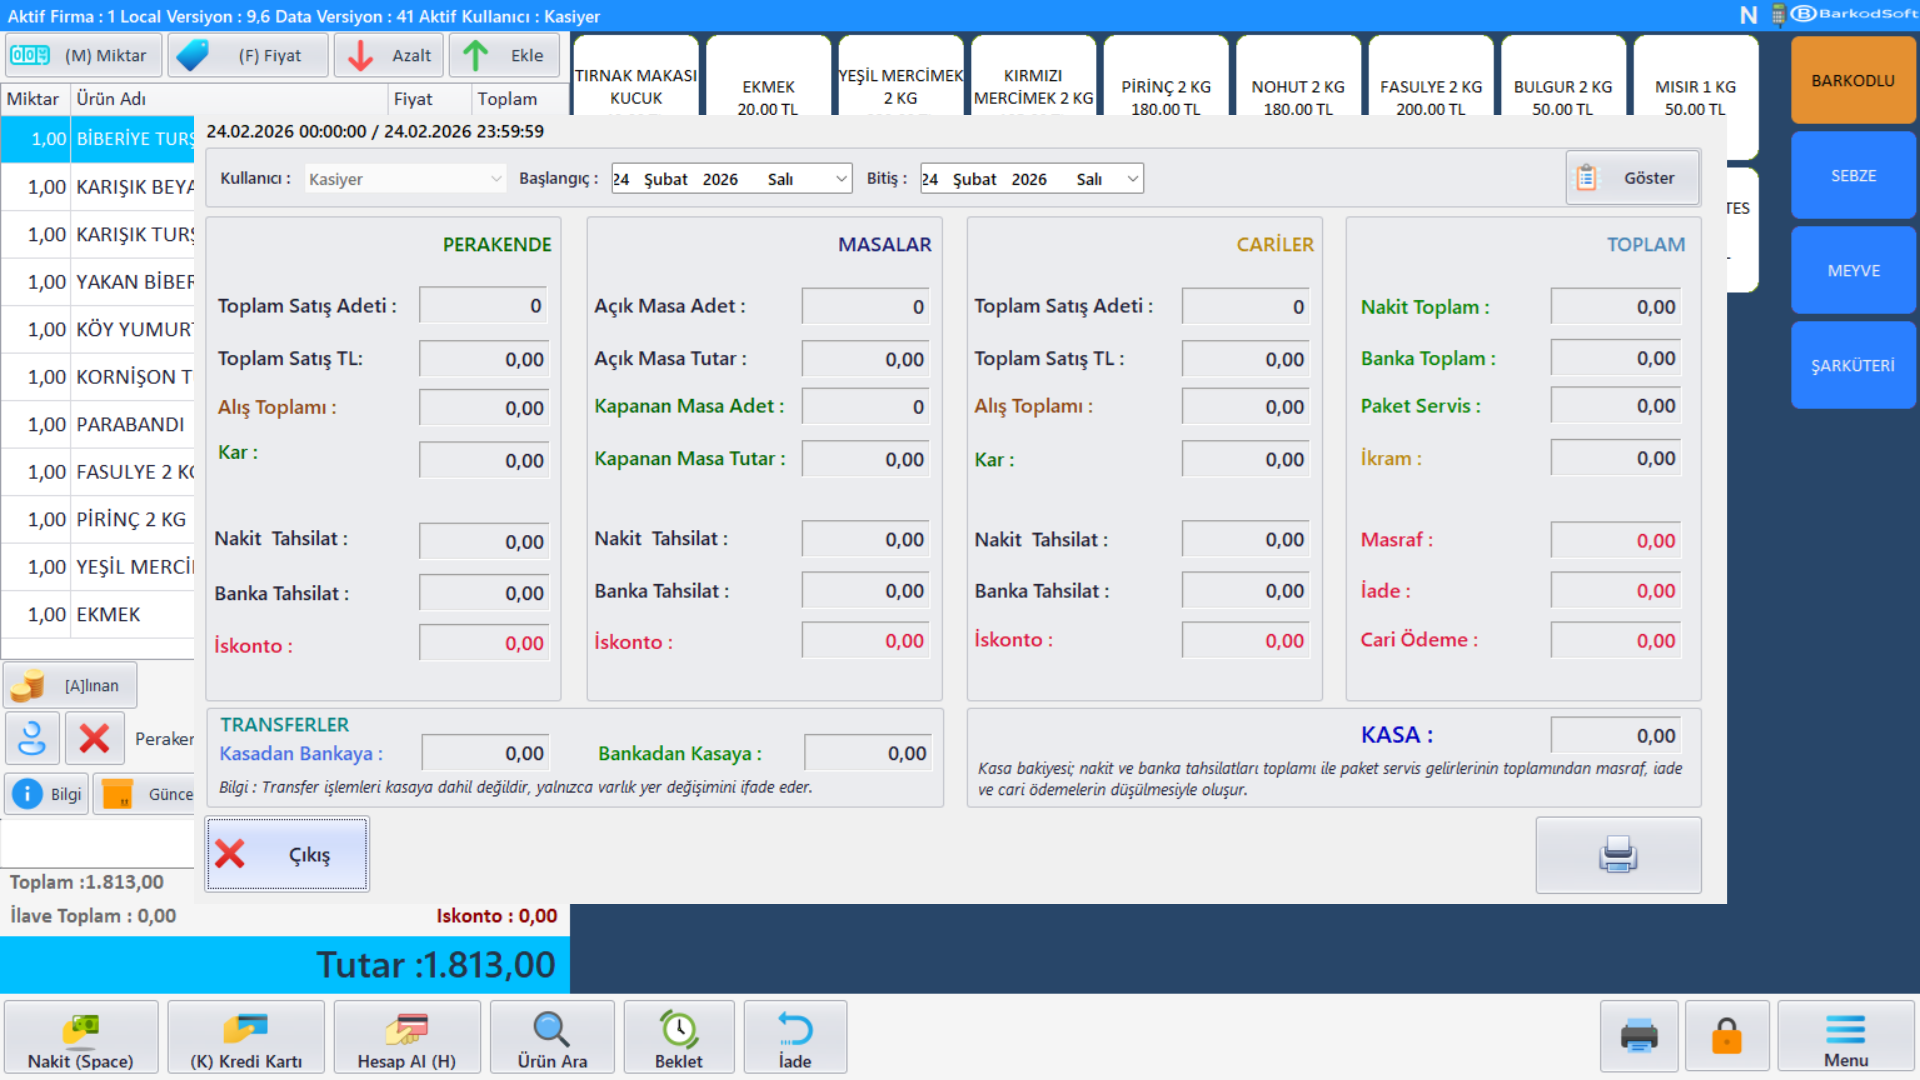The height and width of the screenshot is (1080, 1920).
Task: Open Ürün Ara product search
Action: click(x=552, y=1038)
